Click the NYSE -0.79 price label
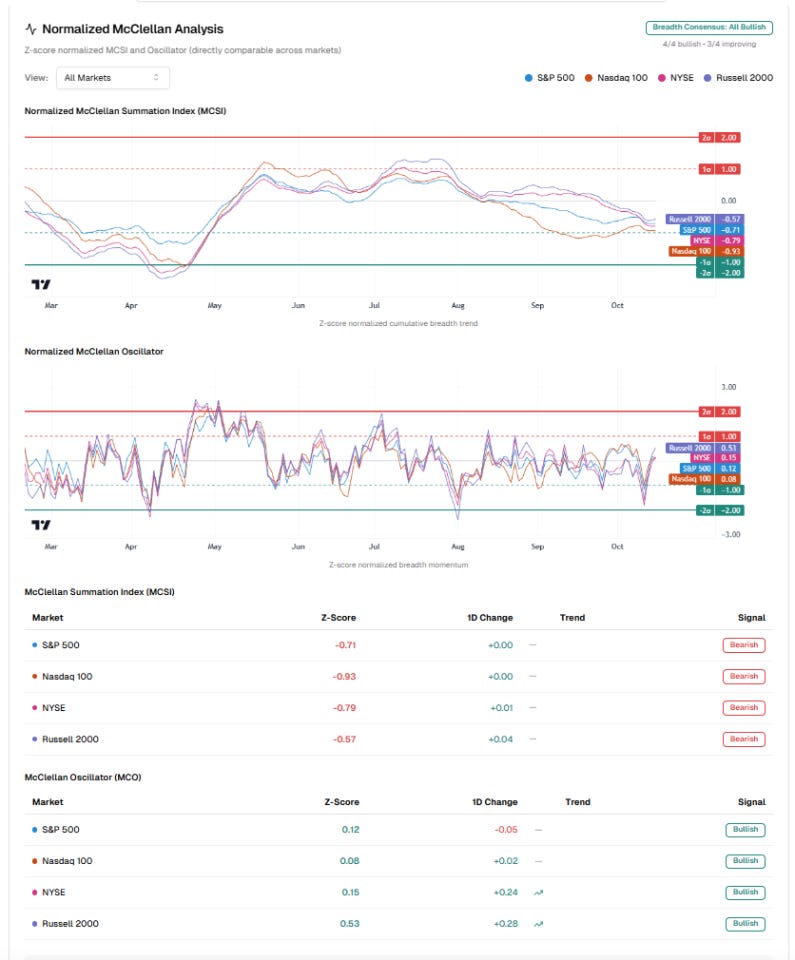The image size is (795, 960). coord(717,241)
